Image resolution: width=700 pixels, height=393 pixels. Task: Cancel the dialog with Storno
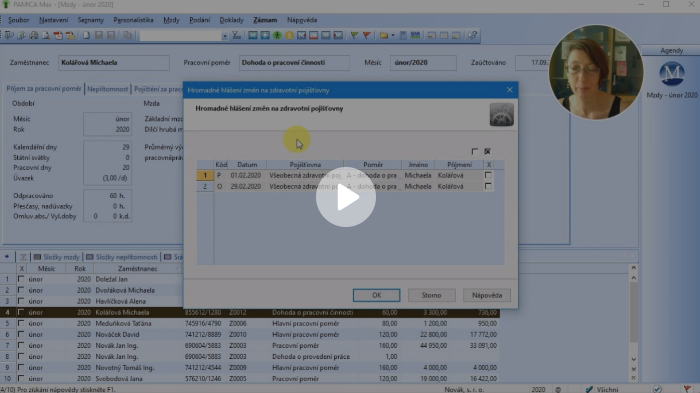431,295
